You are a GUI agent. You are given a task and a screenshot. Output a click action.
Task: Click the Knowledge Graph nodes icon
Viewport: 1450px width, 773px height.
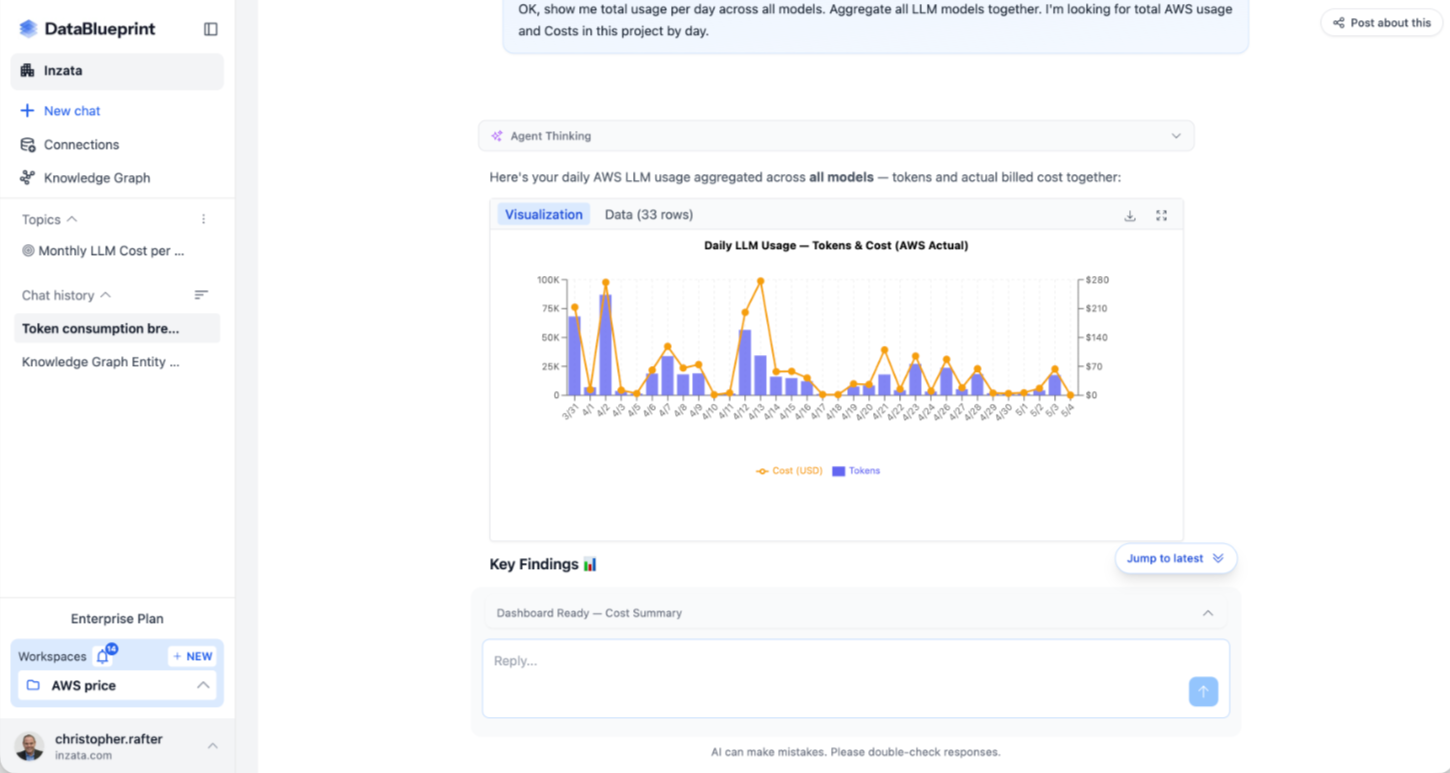28,178
